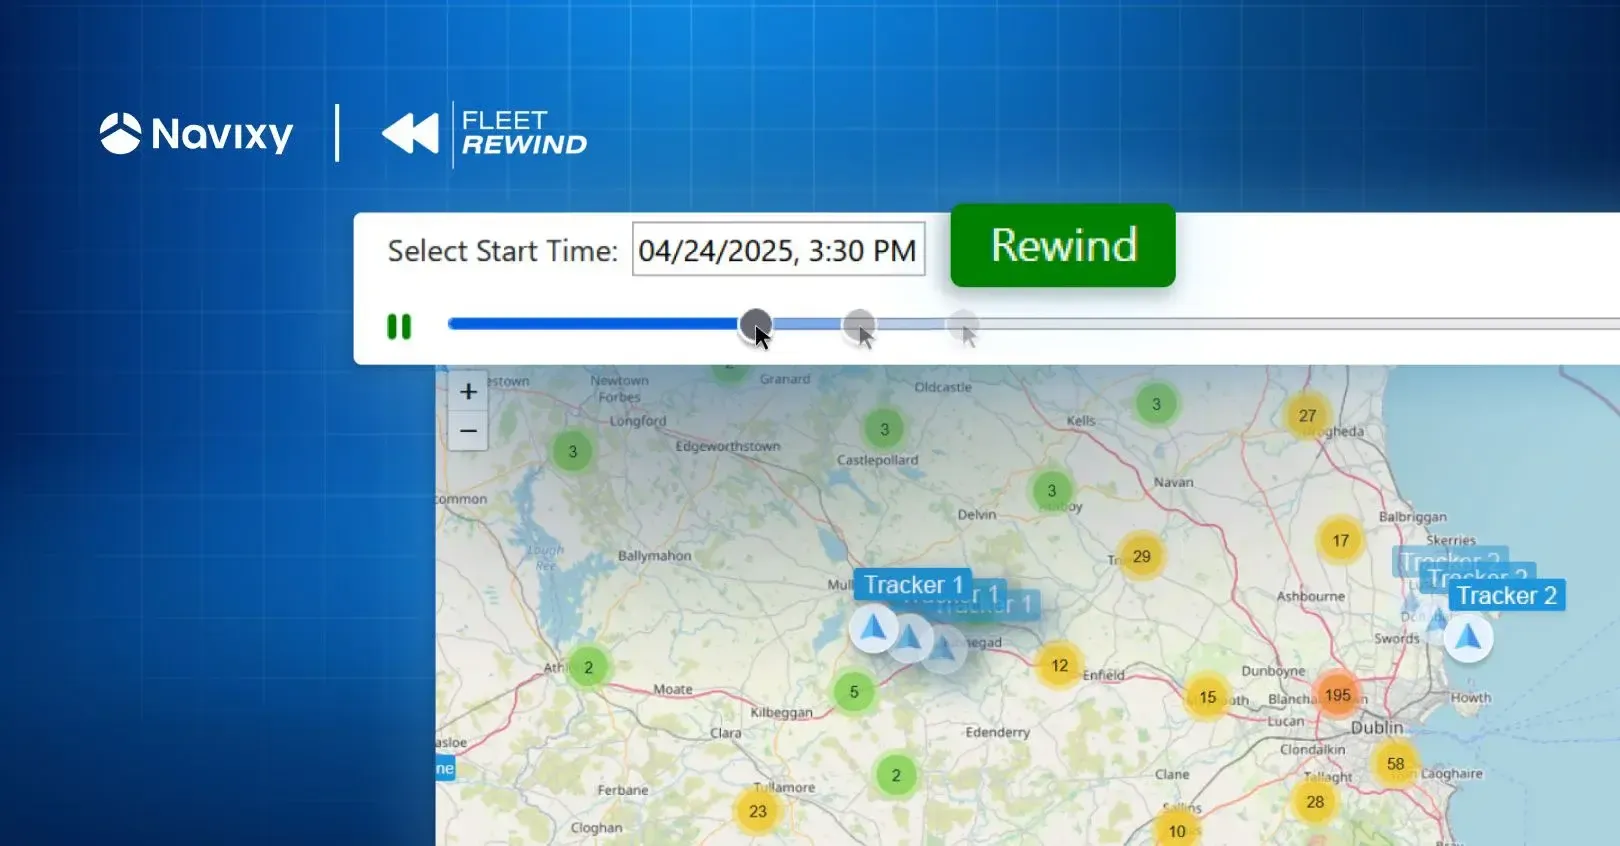Expand the cluster marked 27

[x=1307, y=416]
